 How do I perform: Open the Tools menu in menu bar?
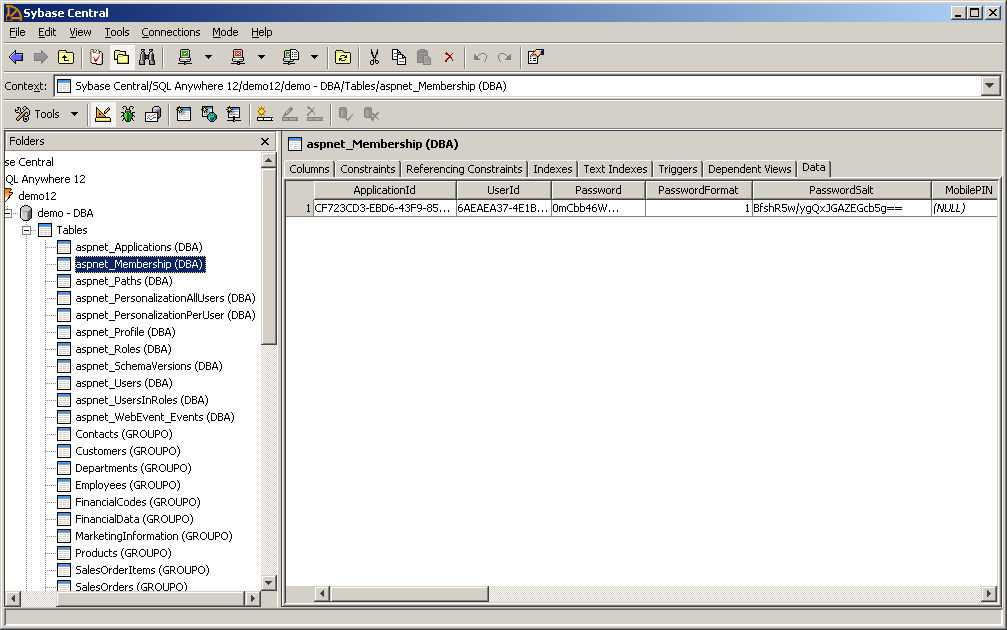coord(117,32)
